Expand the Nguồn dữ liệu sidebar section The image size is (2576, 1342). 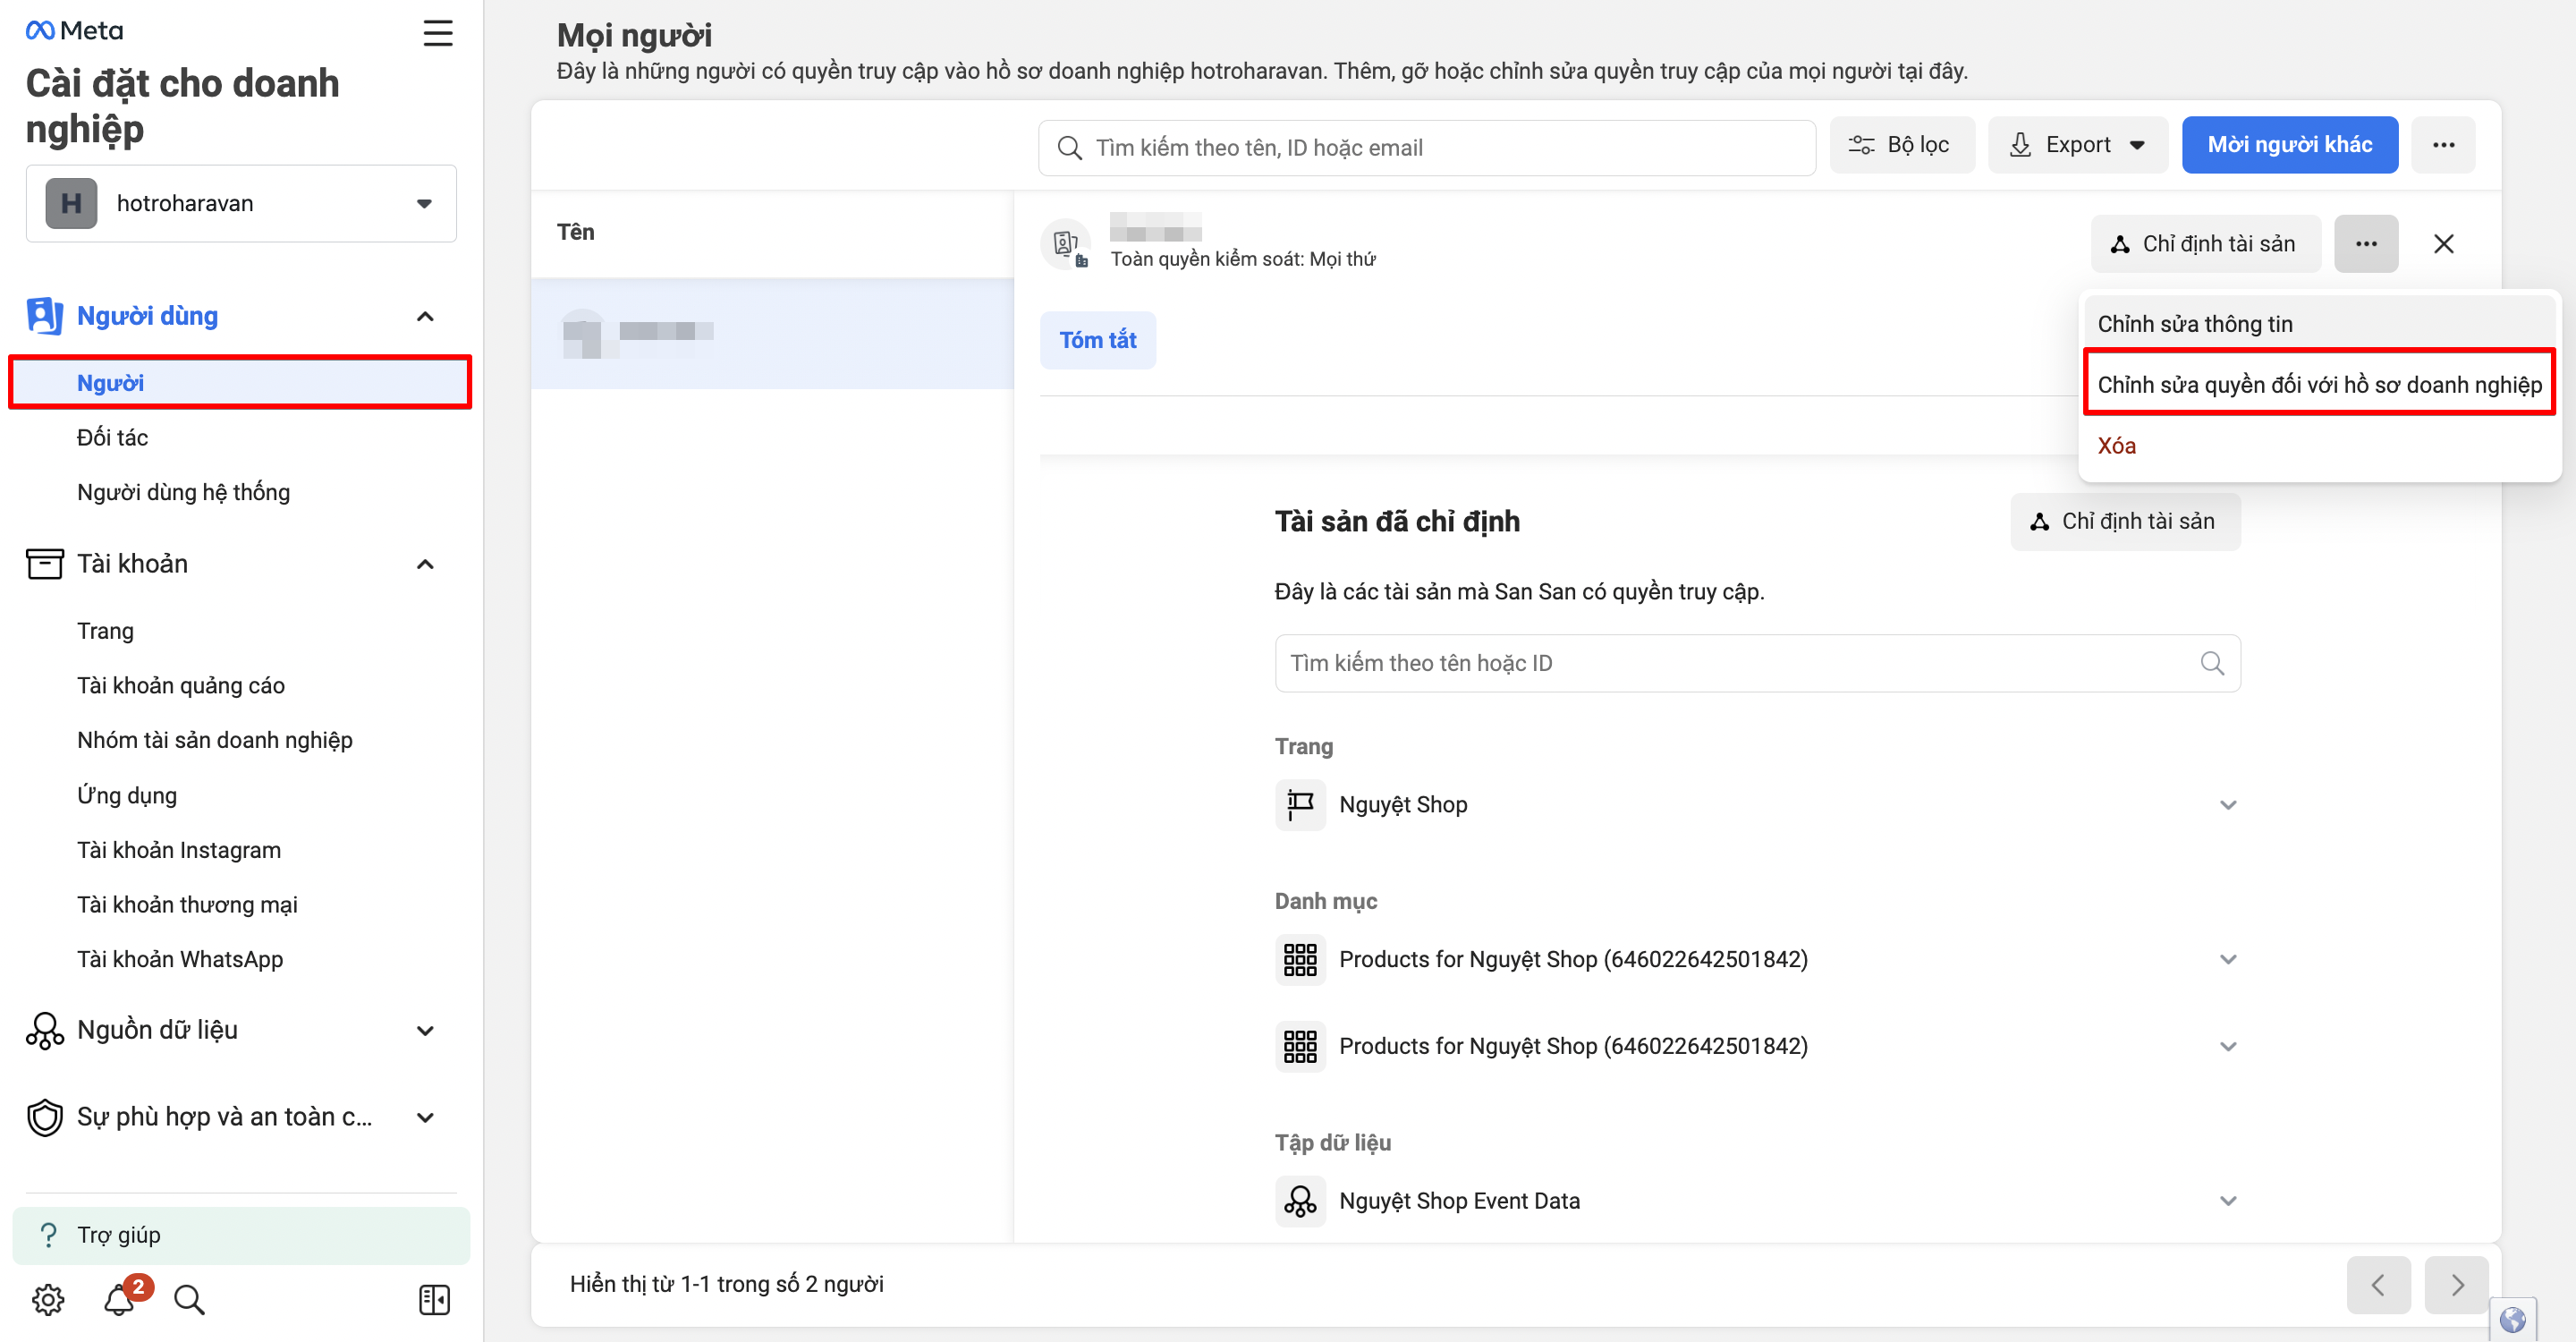point(425,1030)
